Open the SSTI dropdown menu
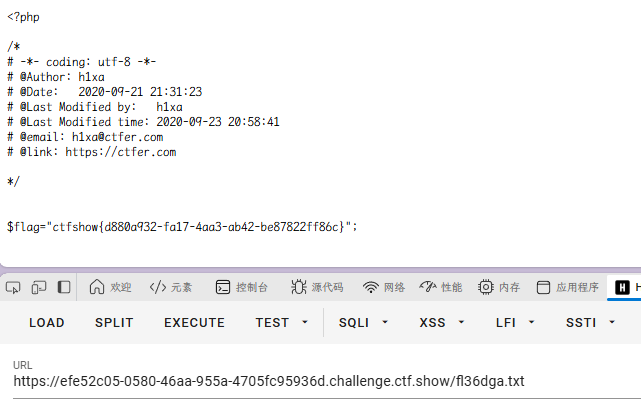The width and height of the screenshot is (641, 402). [590, 323]
